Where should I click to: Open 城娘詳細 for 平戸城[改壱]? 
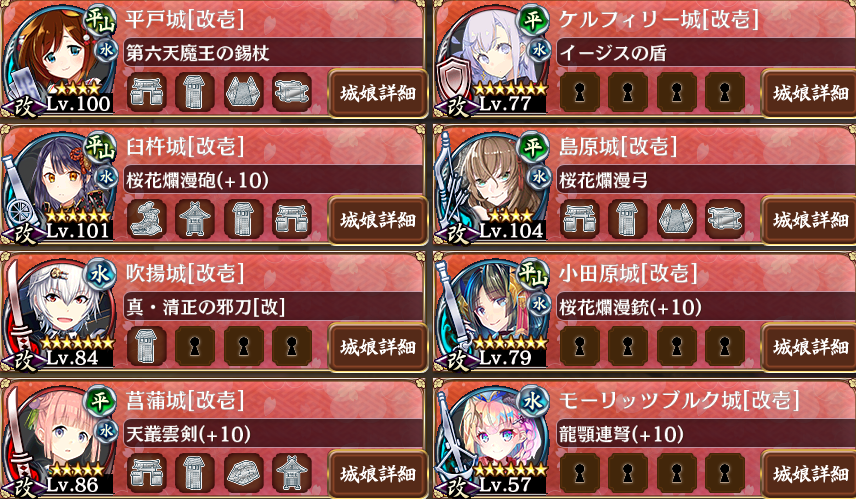point(377,93)
